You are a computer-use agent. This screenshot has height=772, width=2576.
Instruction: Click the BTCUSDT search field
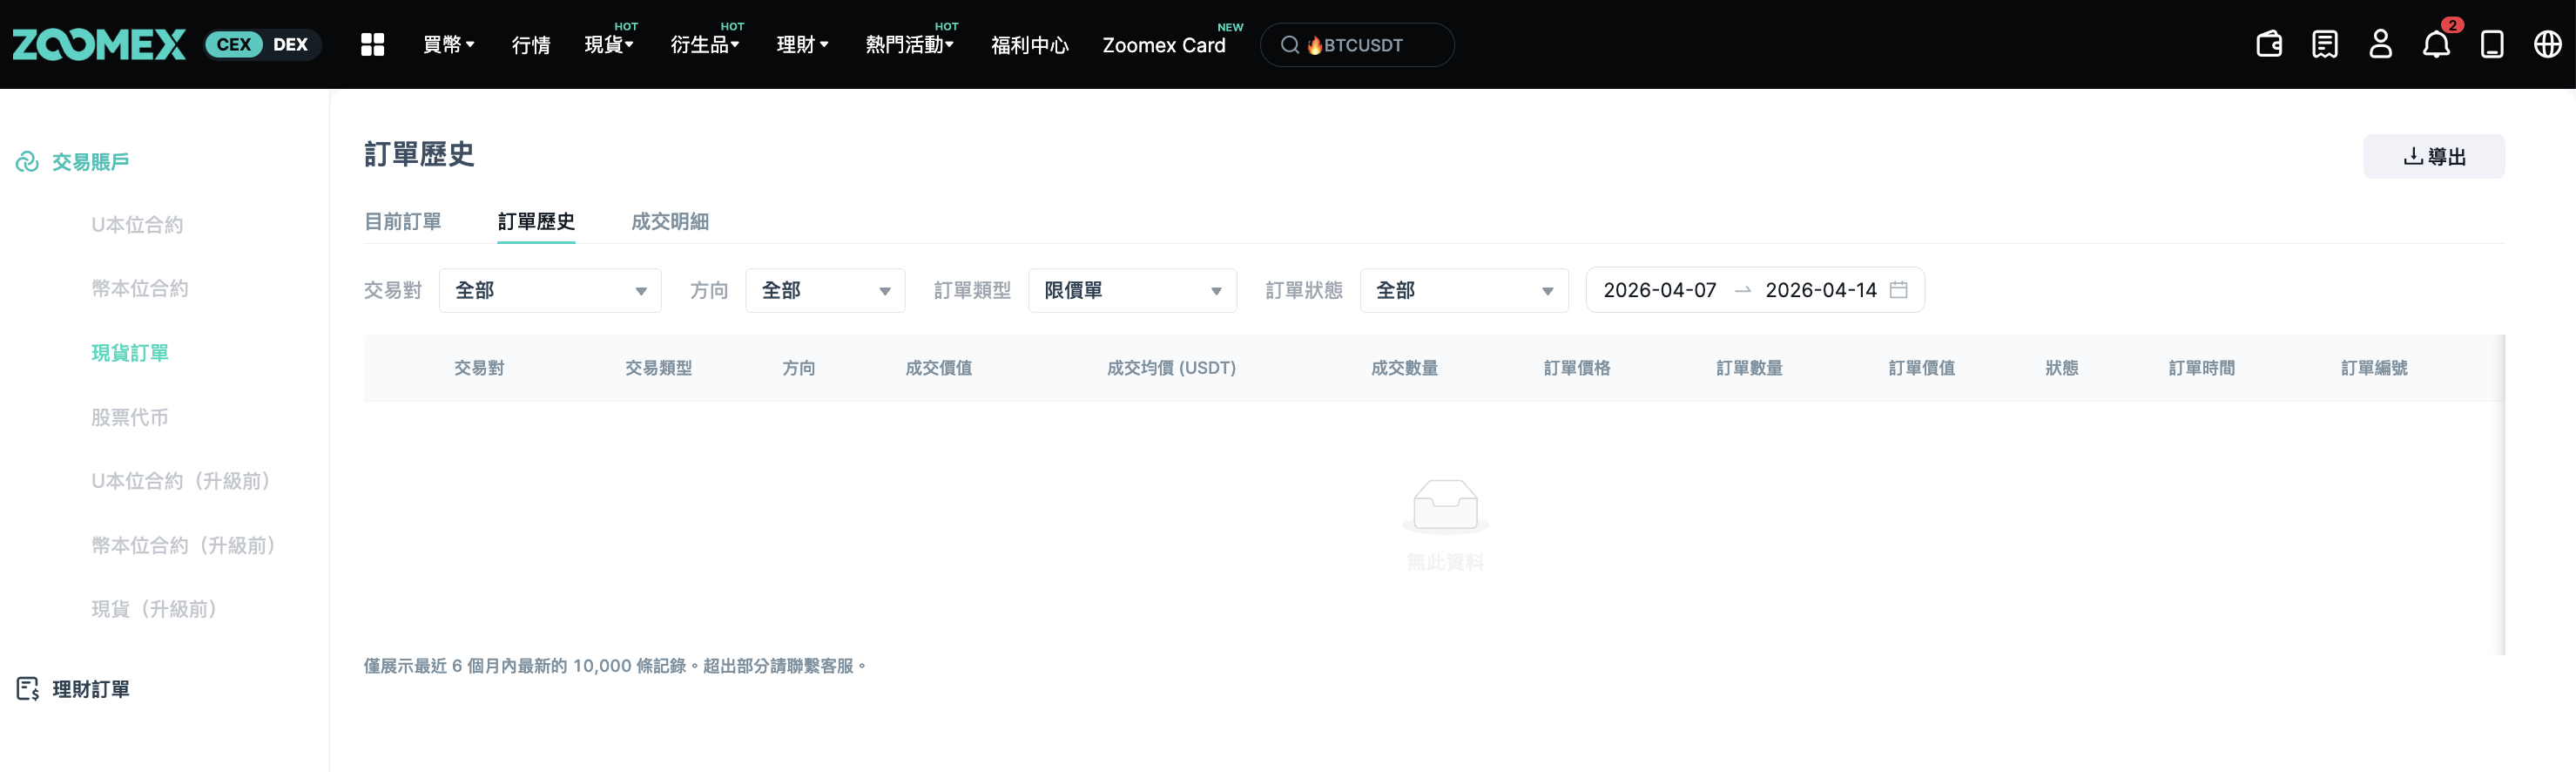pyautogui.click(x=1357, y=45)
